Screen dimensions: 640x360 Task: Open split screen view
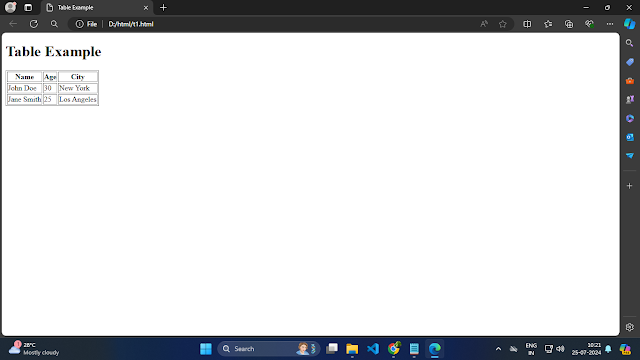point(527,24)
